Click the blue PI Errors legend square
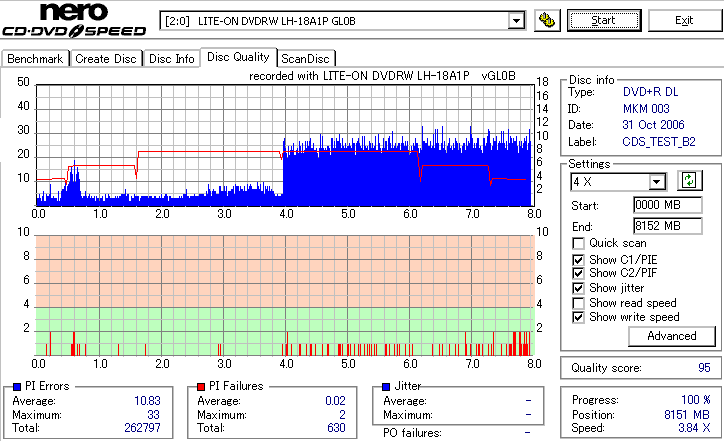The height and width of the screenshot is (441, 724). (17, 387)
